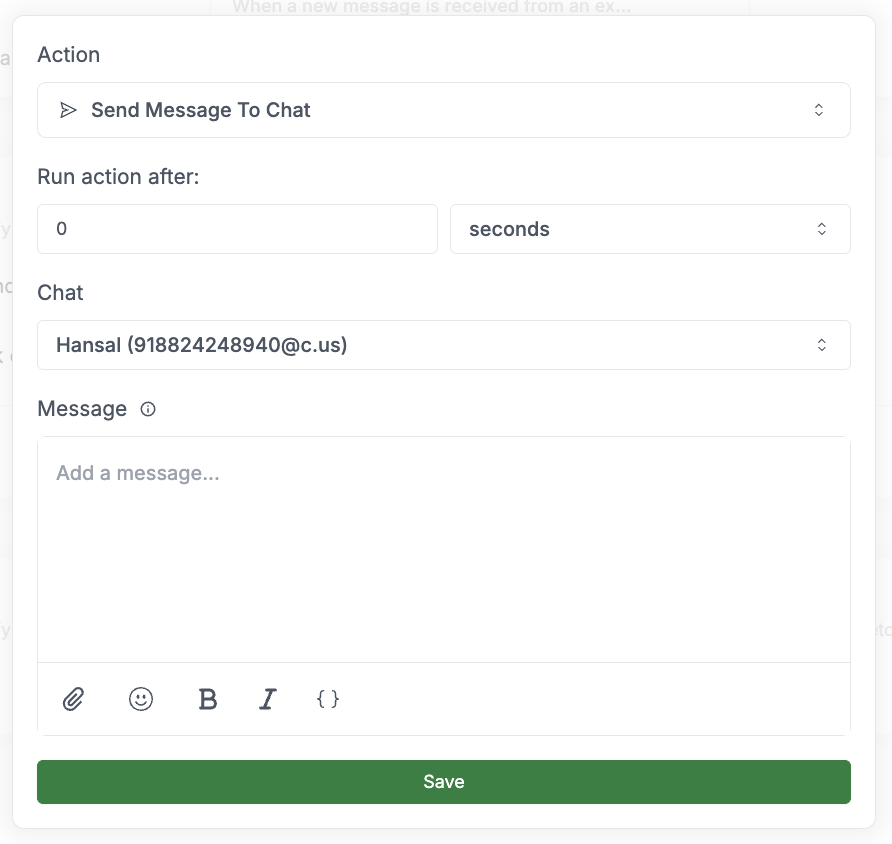
Task: Click the Message label
Action: (x=81, y=408)
